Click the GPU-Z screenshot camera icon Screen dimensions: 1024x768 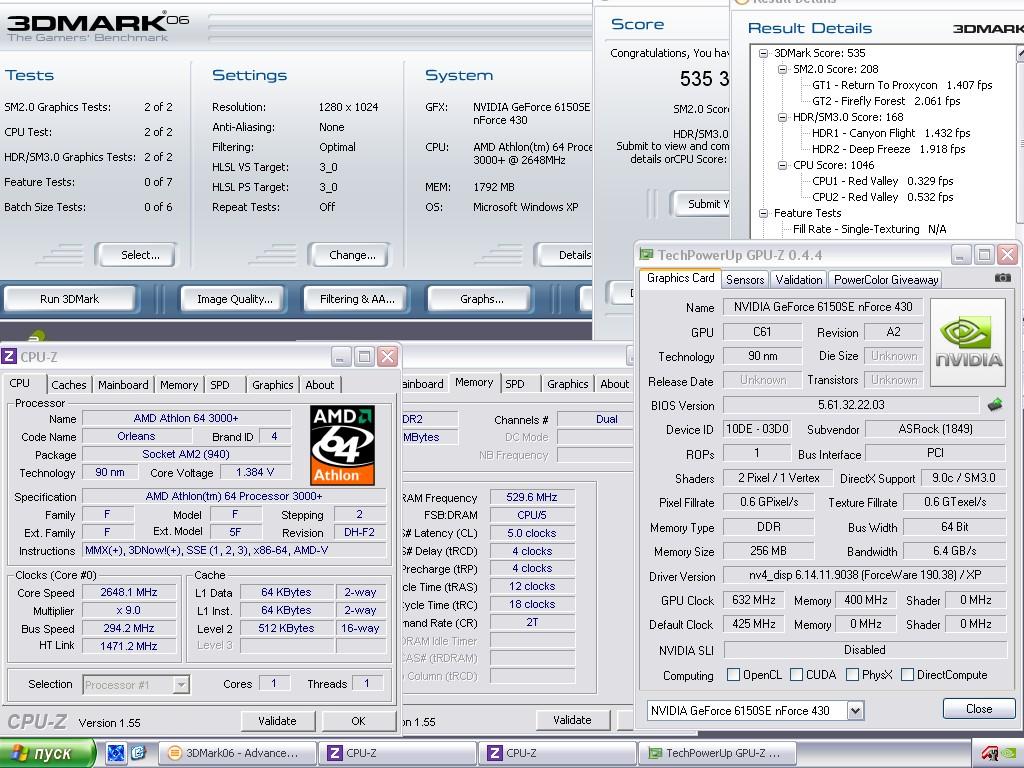click(x=1002, y=278)
